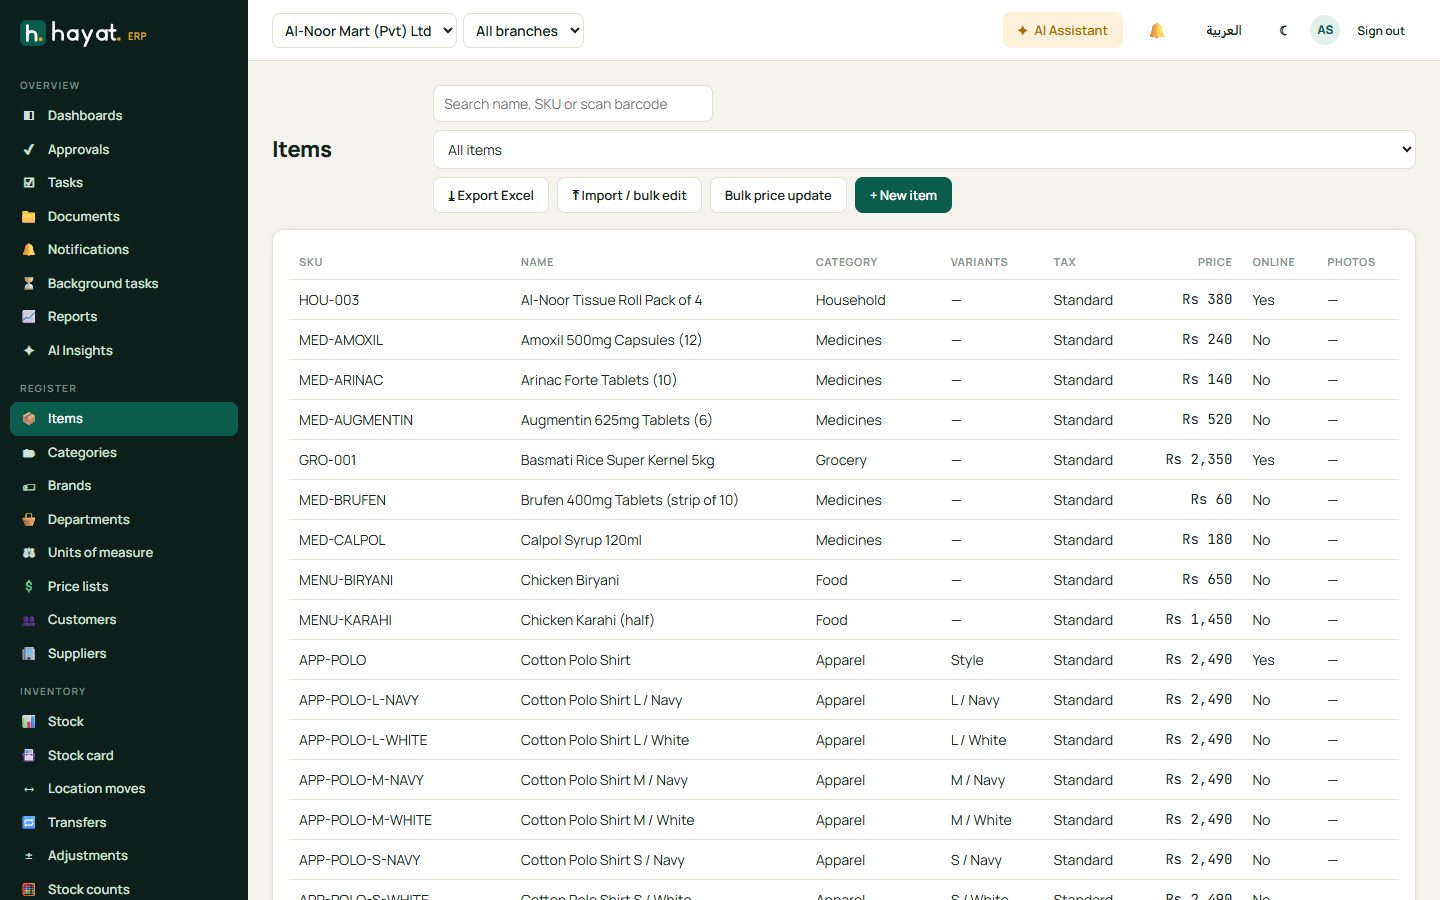
Task: Open item MED-AUGMENTIN row SKU
Action: coord(356,420)
